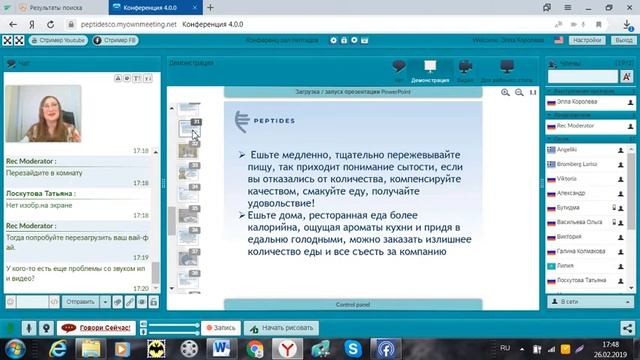The height and width of the screenshot is (360, 640).
Task: Zoom in on the presentation slide
Action: pyautogui.click(x=505, y=93)
